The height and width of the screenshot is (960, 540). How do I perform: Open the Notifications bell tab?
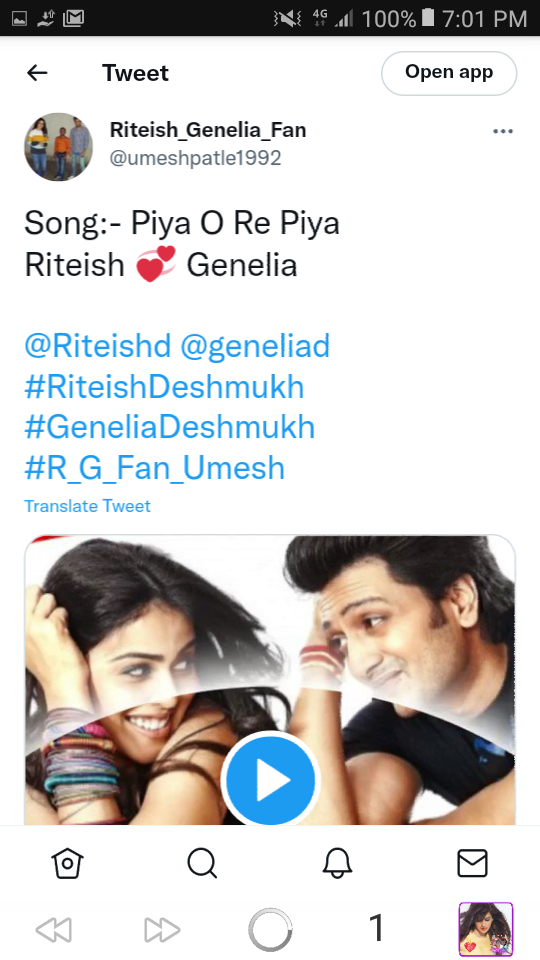pyautogui.click(x=337, y=864)
